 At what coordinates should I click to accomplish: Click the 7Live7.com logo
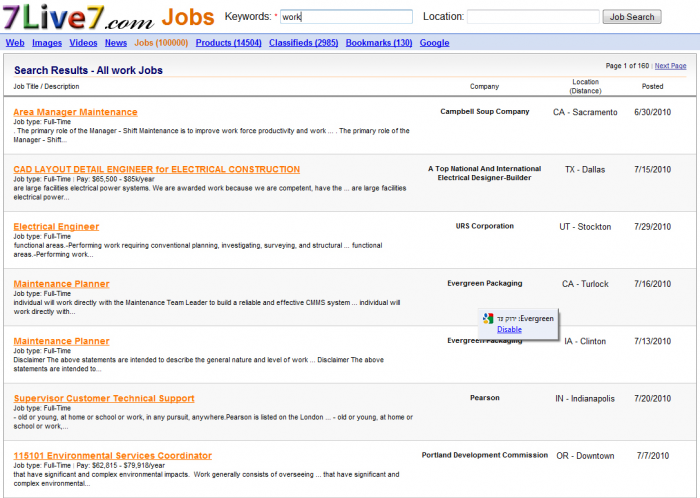[78, 17]
